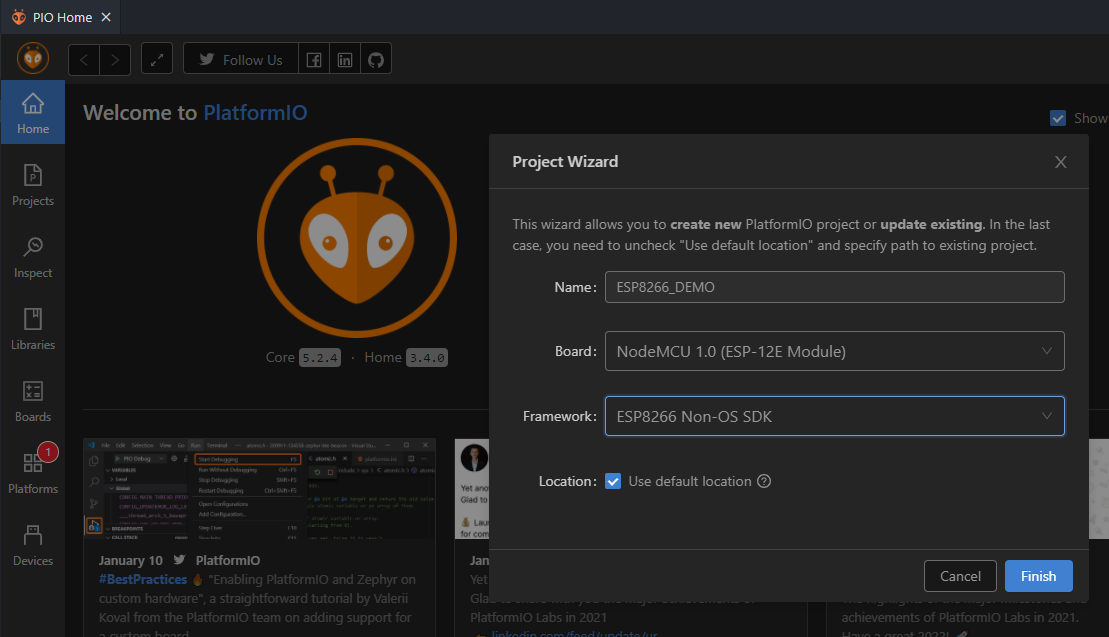Open the Board dropdown

tap(835, 351)
